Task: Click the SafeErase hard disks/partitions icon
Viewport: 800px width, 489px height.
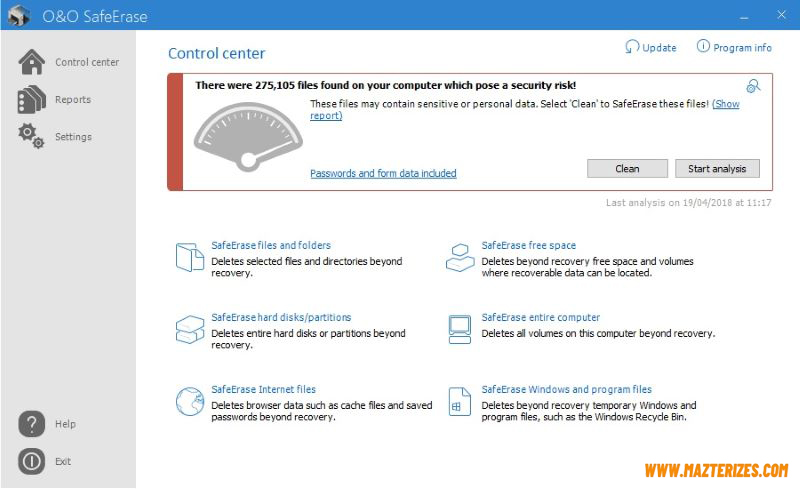Action: coord(190,330)
